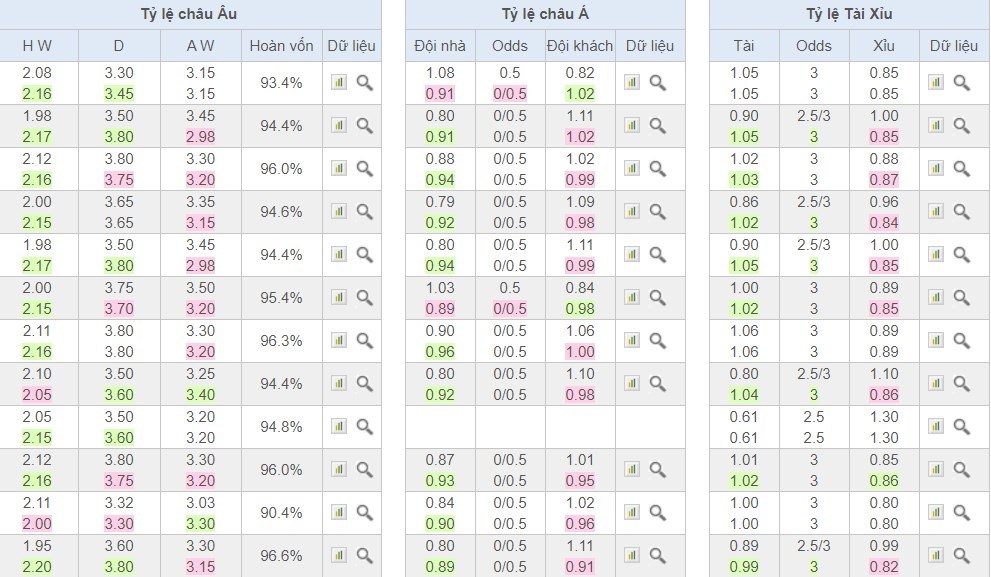Open chart icon in Tài Xỉu row with Tài 0.61

click(936, 427)
